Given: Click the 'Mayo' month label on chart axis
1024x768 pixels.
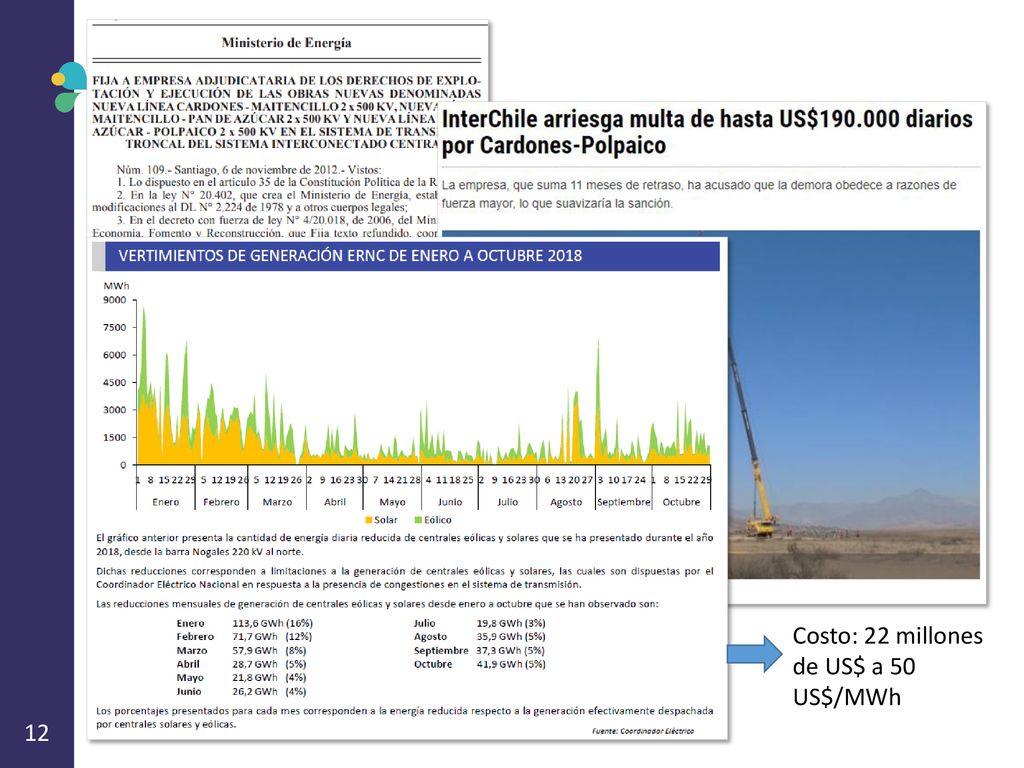Looking at the screenshot, I should click(x=392, y=502).
